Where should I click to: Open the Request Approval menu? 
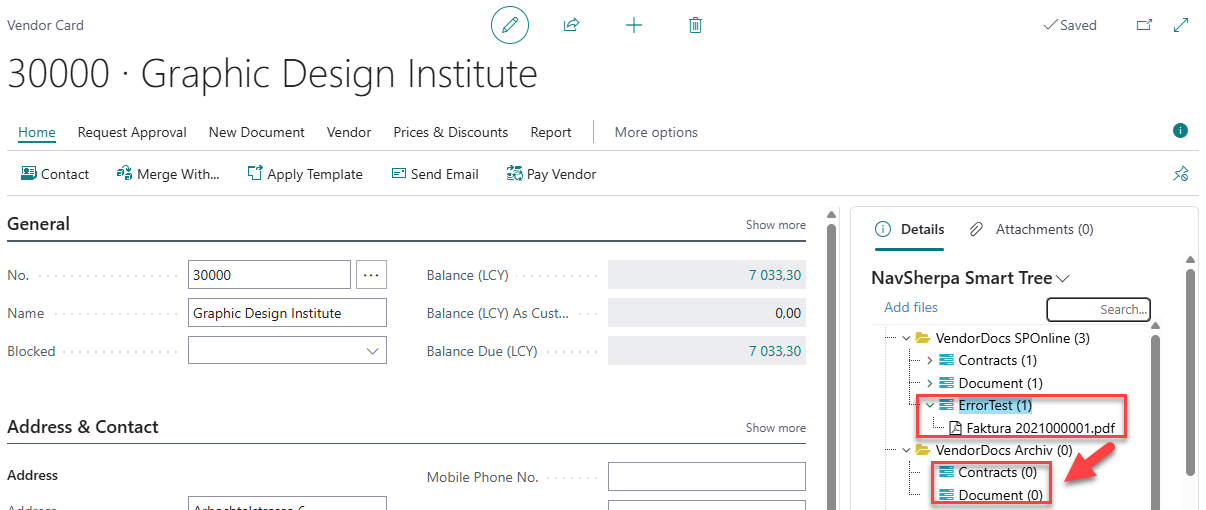point(132,132)
